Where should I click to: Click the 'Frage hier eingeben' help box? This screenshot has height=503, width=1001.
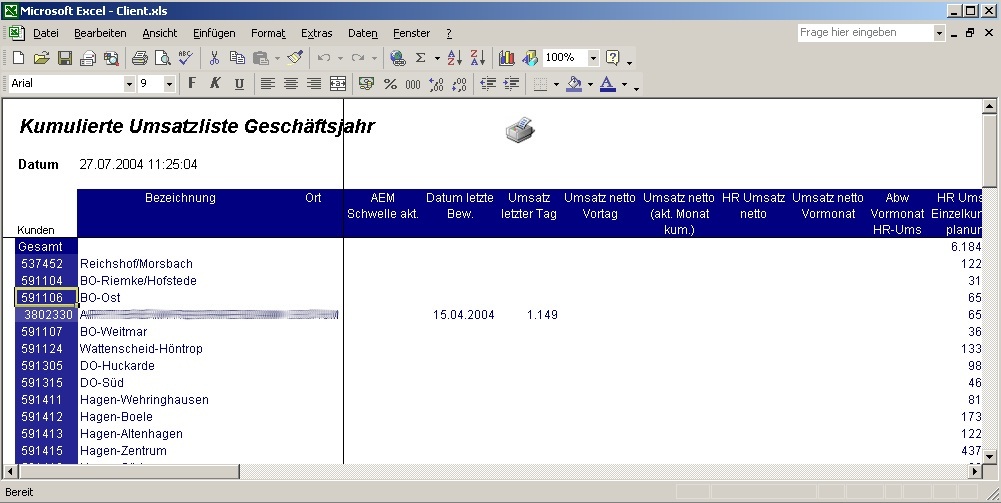865,33
